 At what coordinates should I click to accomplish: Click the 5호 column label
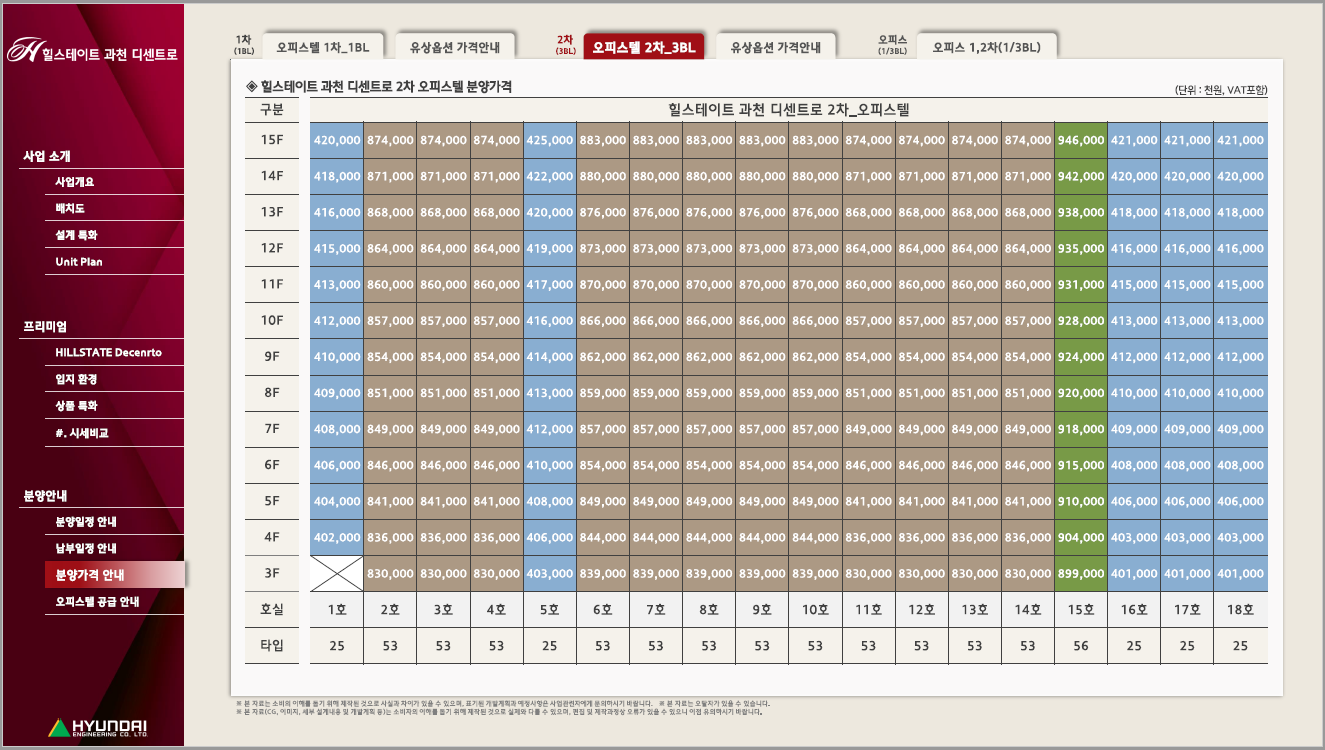click(x=550, y=609)
